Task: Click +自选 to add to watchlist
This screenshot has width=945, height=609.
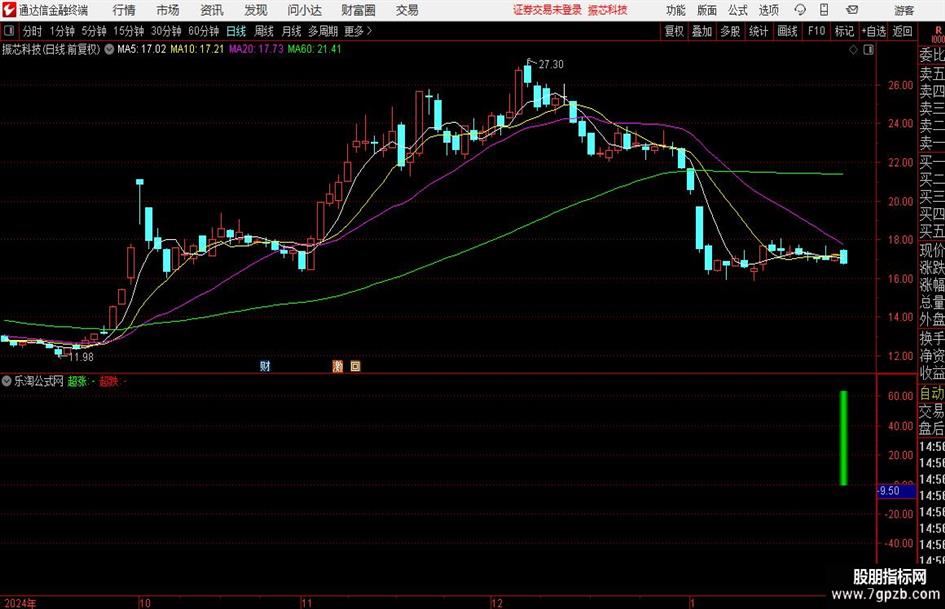Action: tap(874, 31)
